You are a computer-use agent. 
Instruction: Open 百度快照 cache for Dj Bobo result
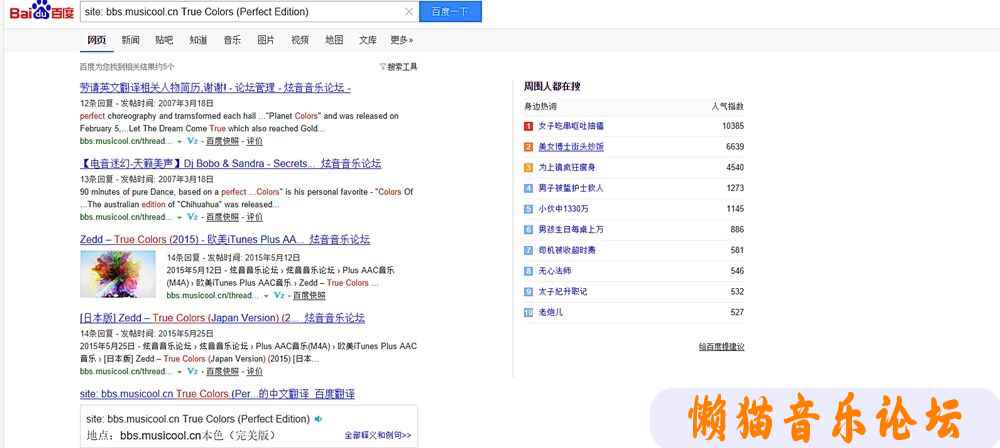(222, 217)
